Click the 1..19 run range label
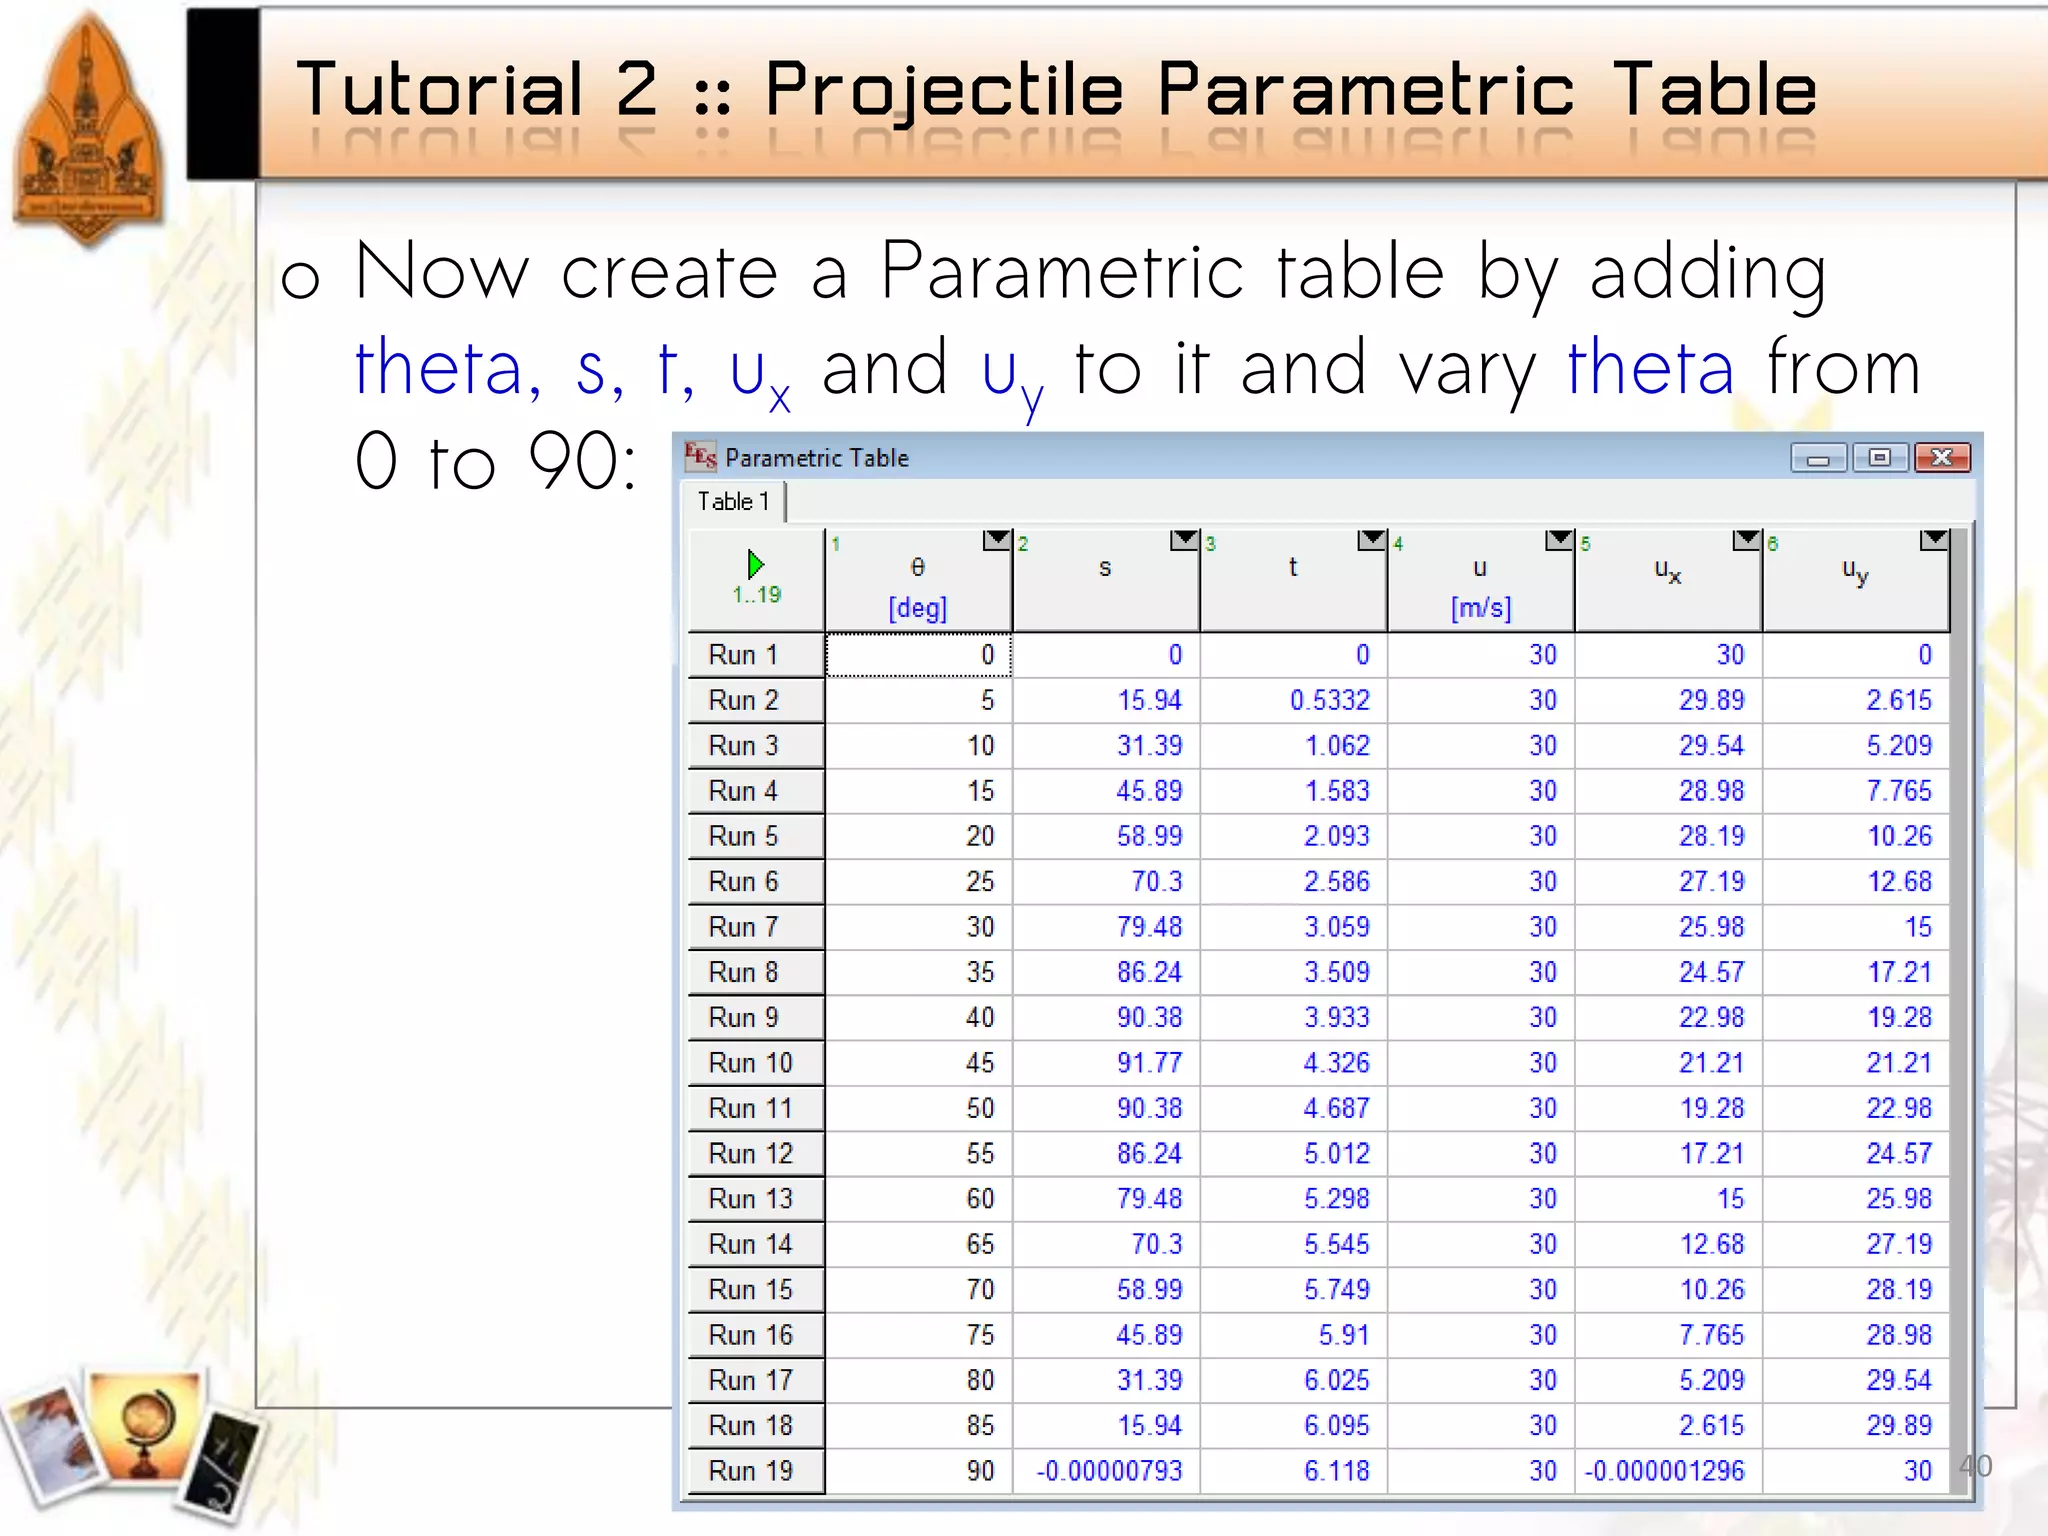This screenshot has height=1536, width=2048. pos(756,595)
